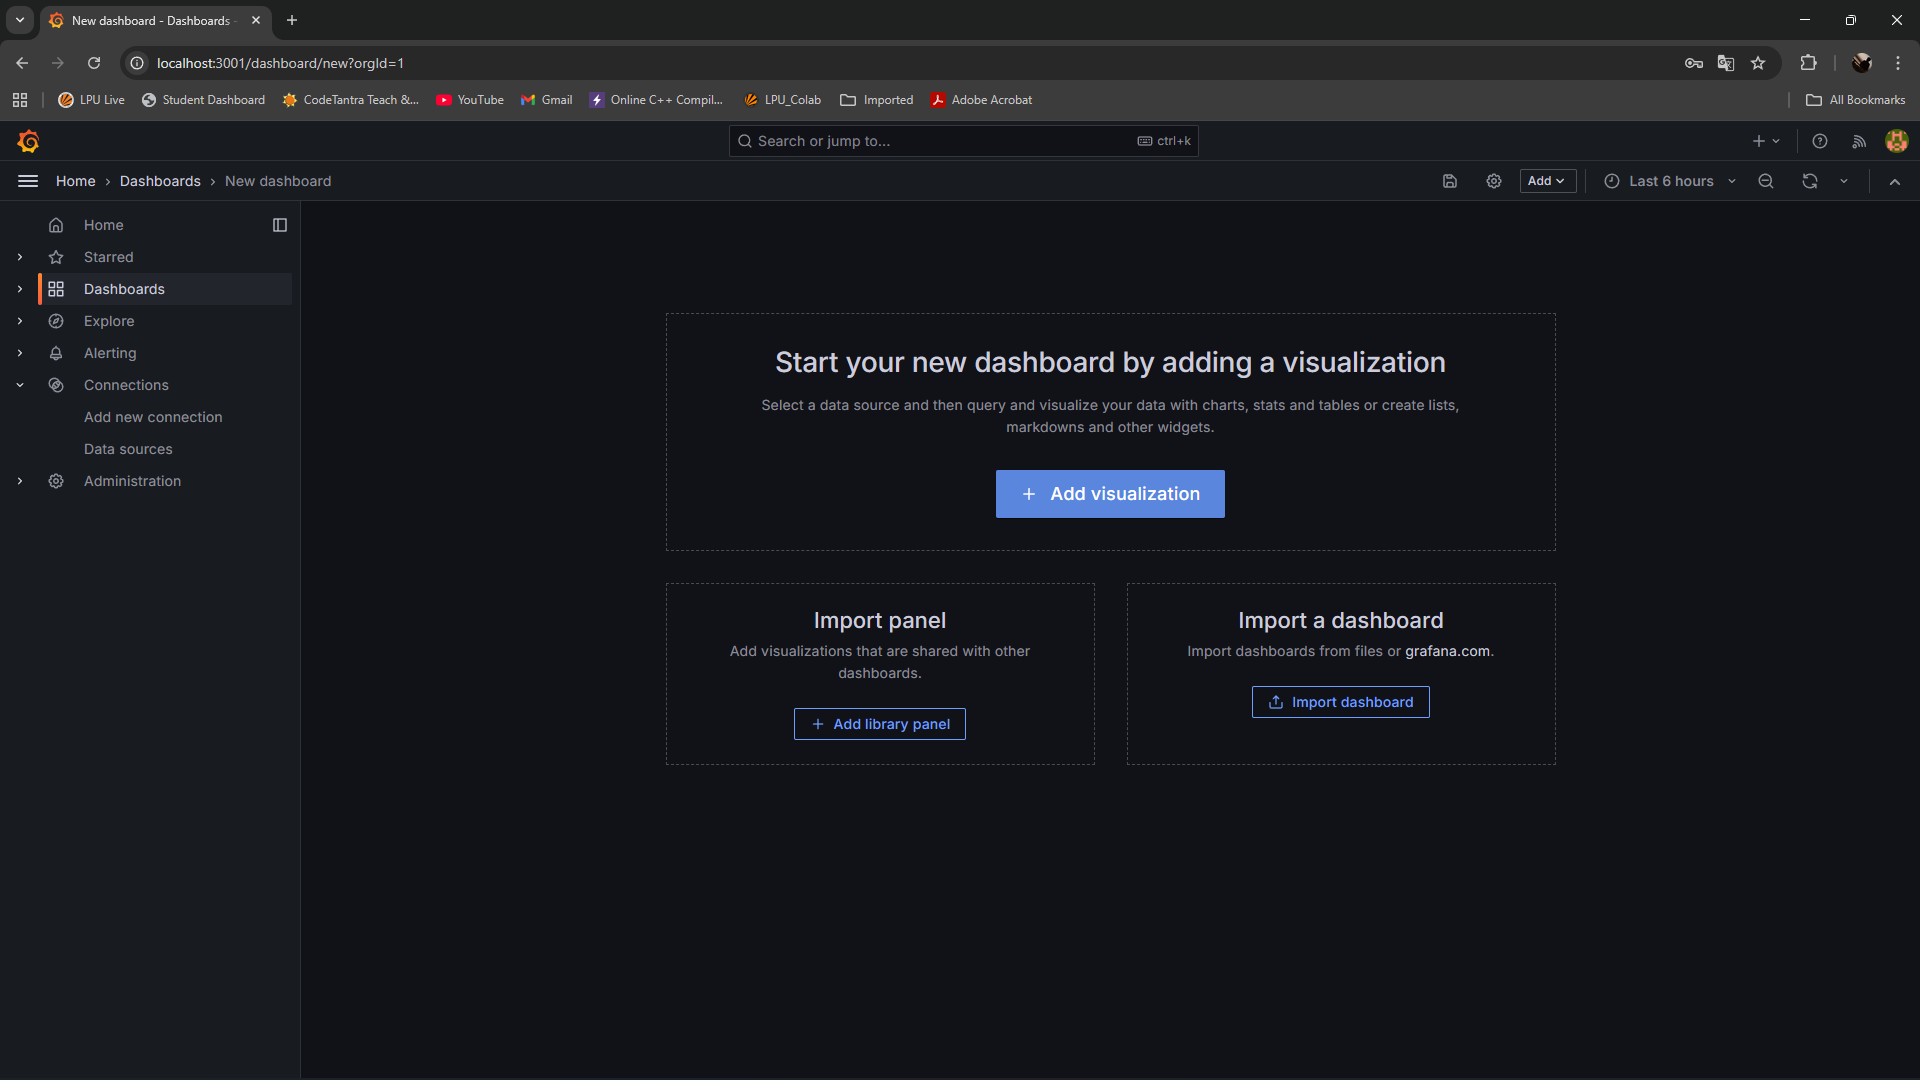
Task: Open Data sources menu item
Action: click(128, 449)
